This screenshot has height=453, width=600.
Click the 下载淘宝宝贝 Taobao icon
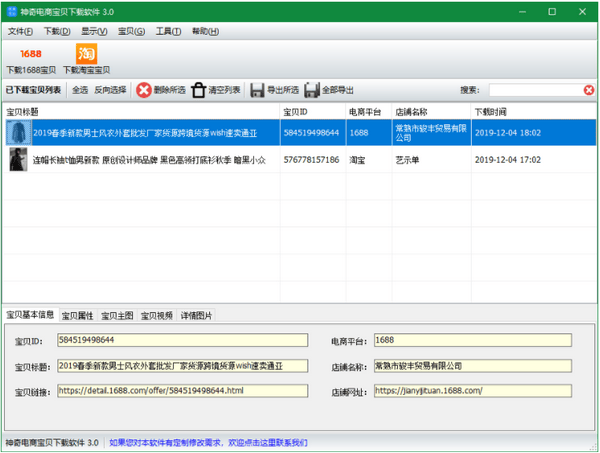coord(87,52)
